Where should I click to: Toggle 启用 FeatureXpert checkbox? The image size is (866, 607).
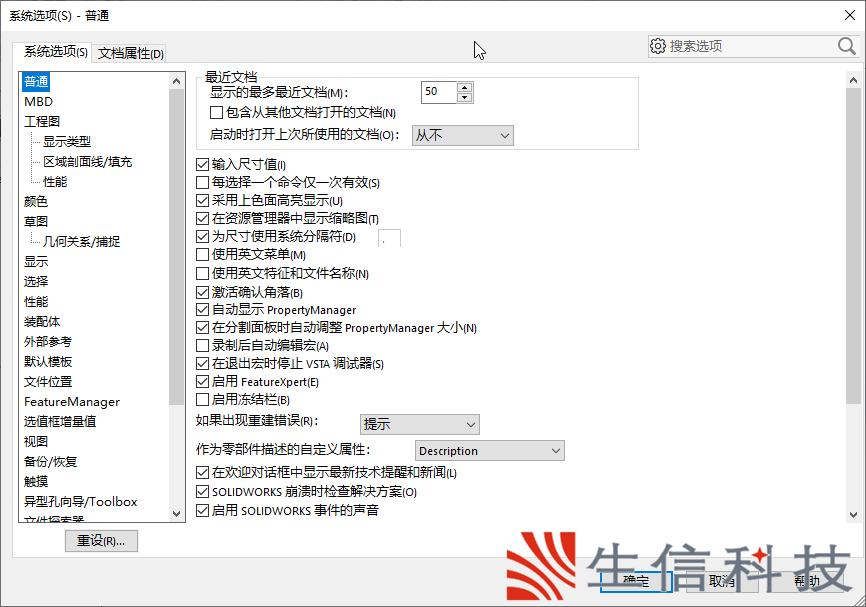point(202,382)
